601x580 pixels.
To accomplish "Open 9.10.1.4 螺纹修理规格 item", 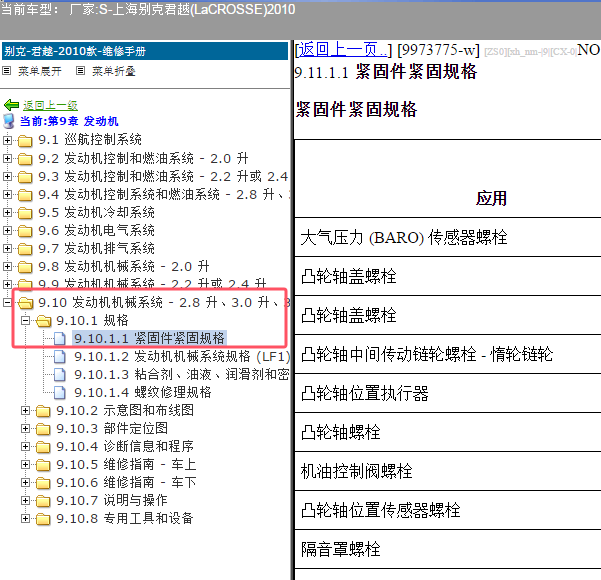I will click(143, 392).
